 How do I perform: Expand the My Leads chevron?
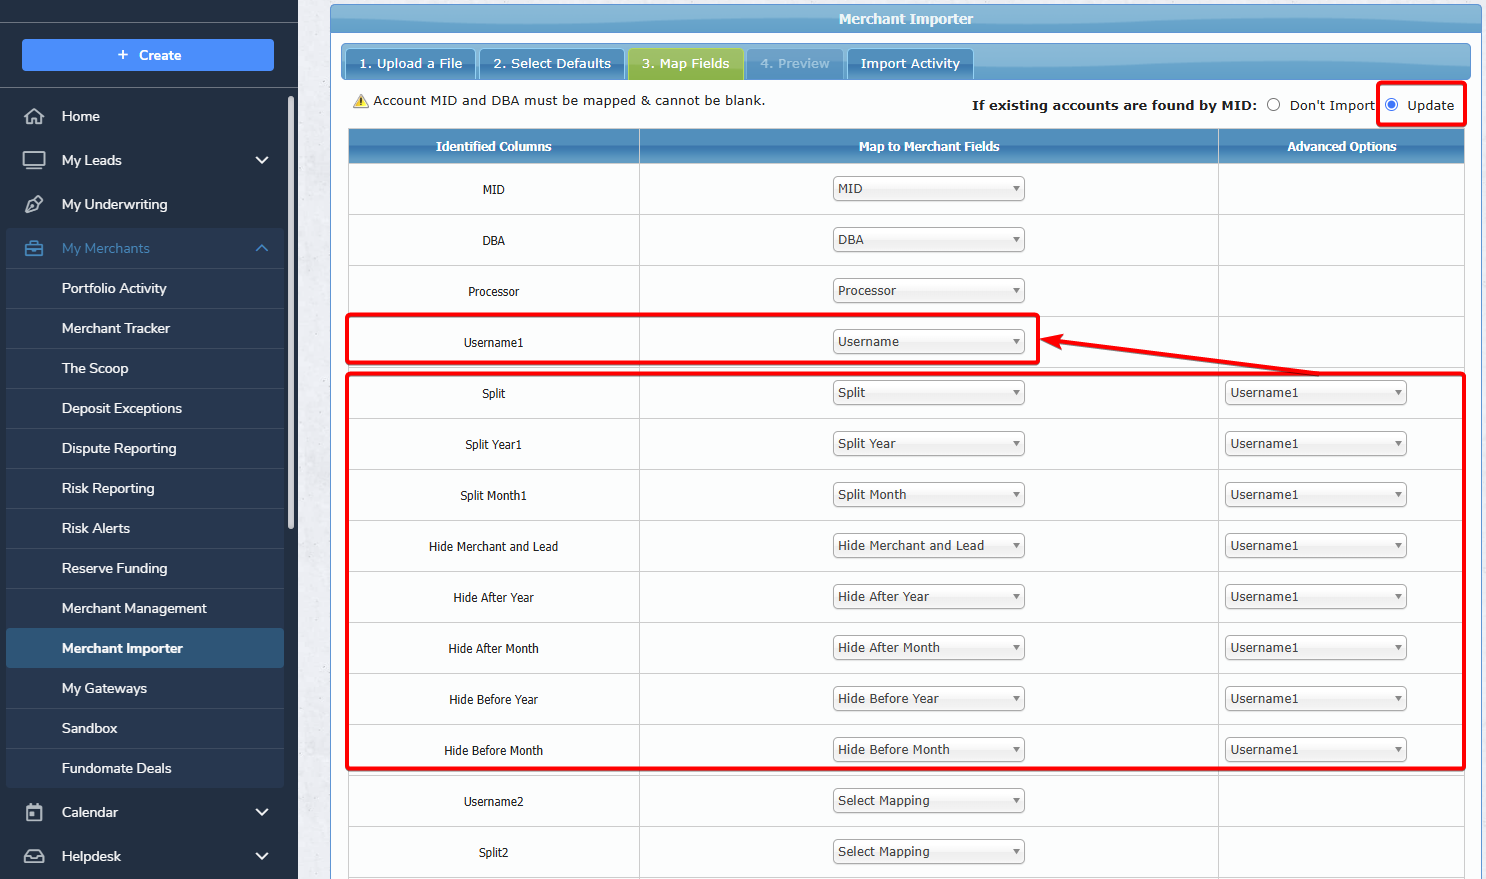tap(262, 160)
